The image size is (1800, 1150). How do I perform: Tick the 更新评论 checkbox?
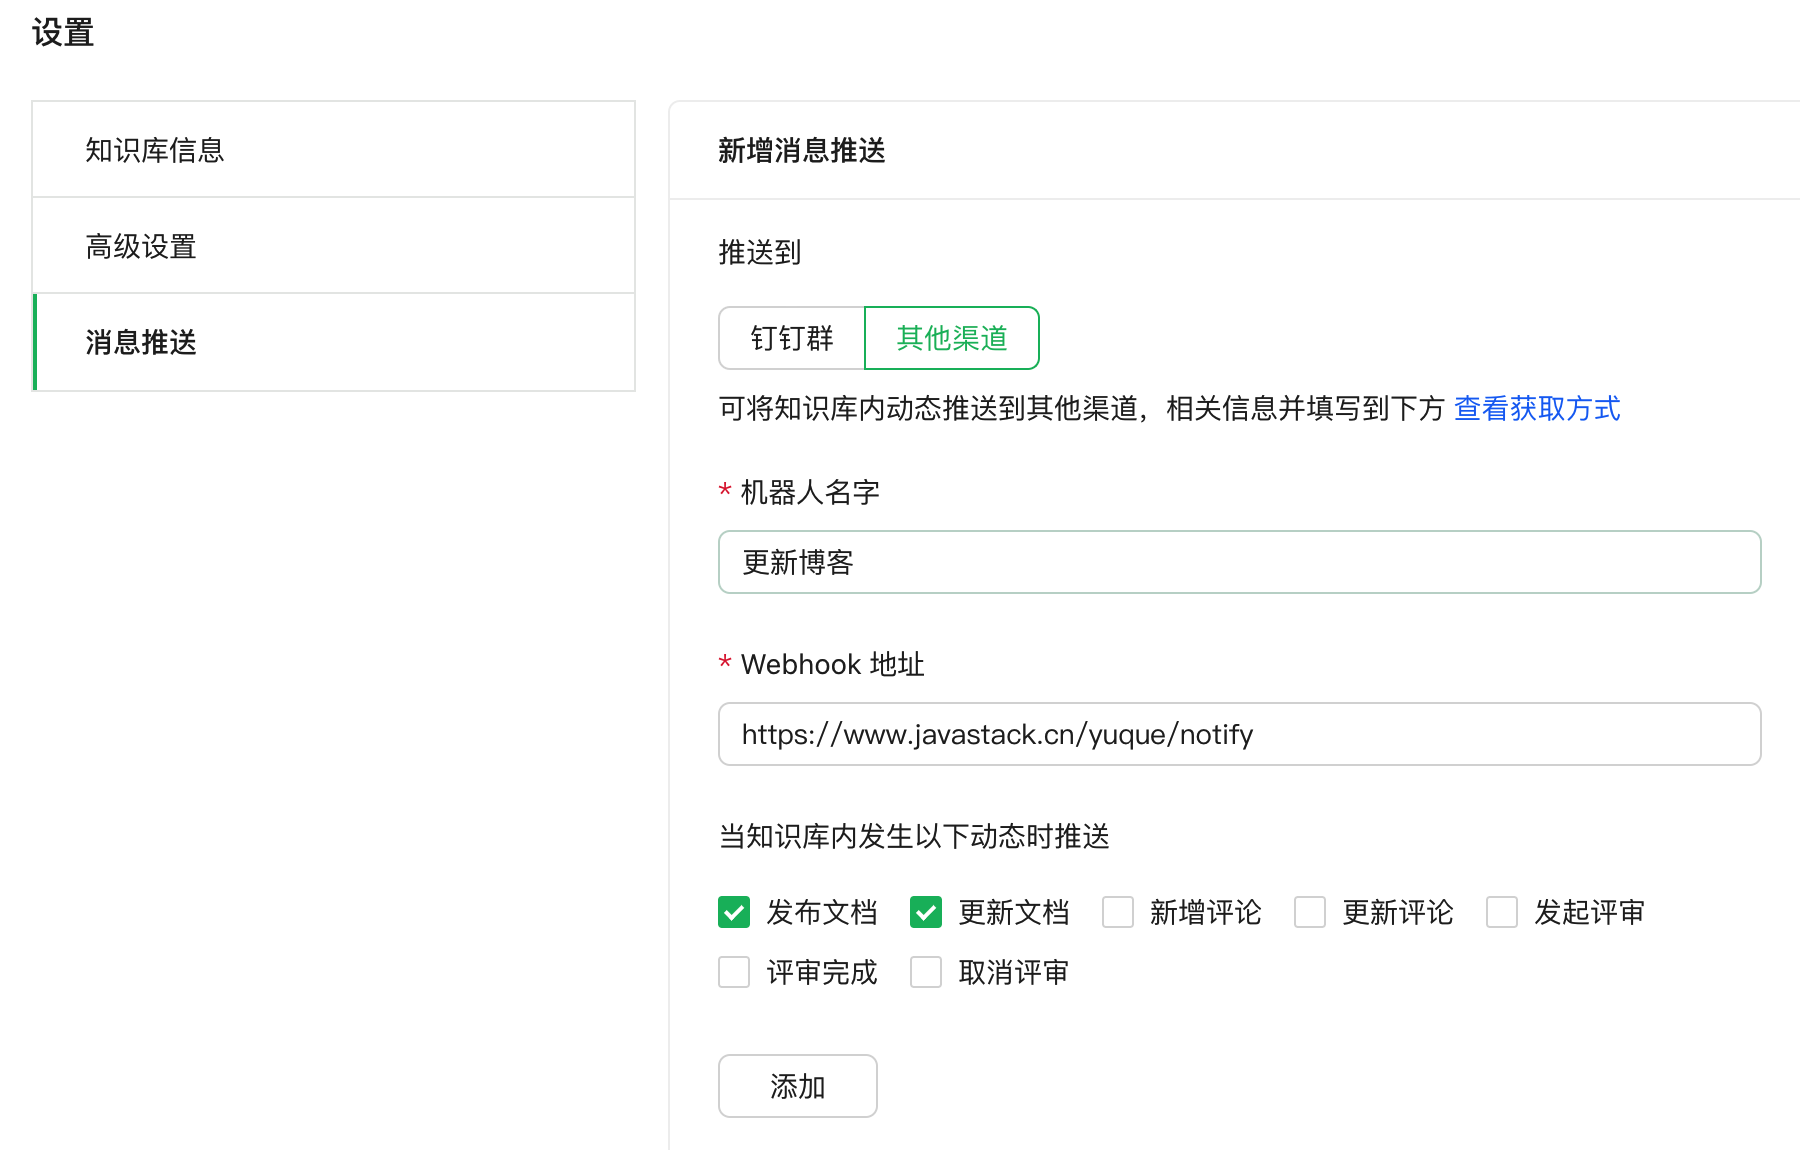(1310, 912)
